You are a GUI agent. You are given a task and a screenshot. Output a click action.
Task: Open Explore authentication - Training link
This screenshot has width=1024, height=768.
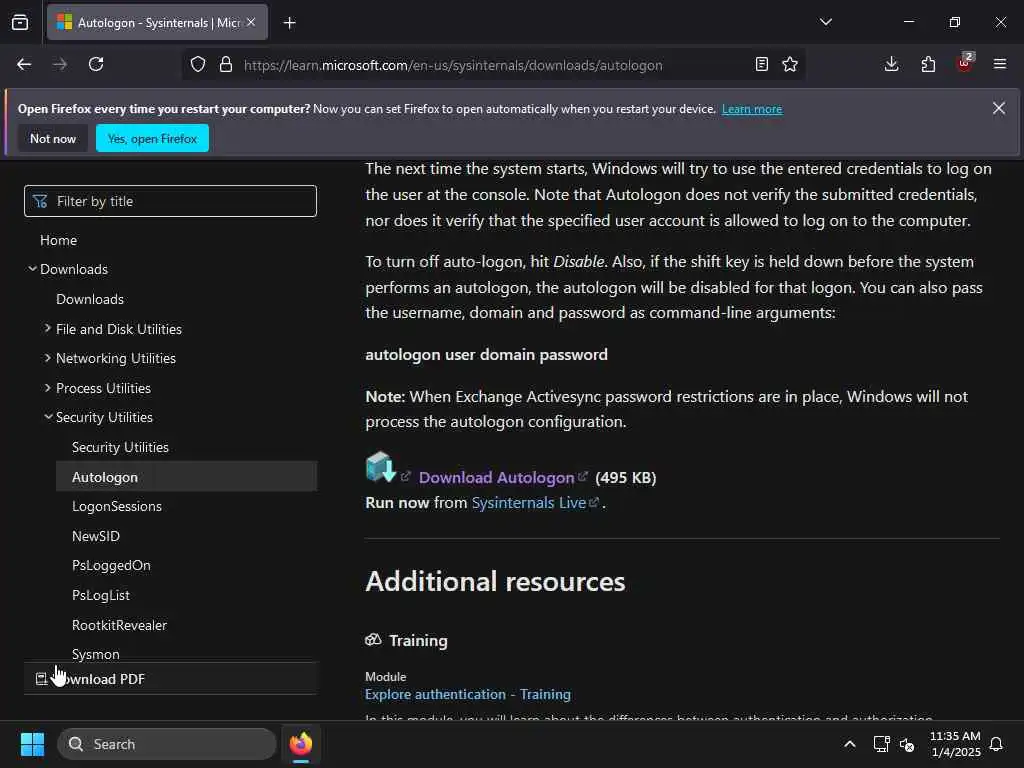[468, 694]
